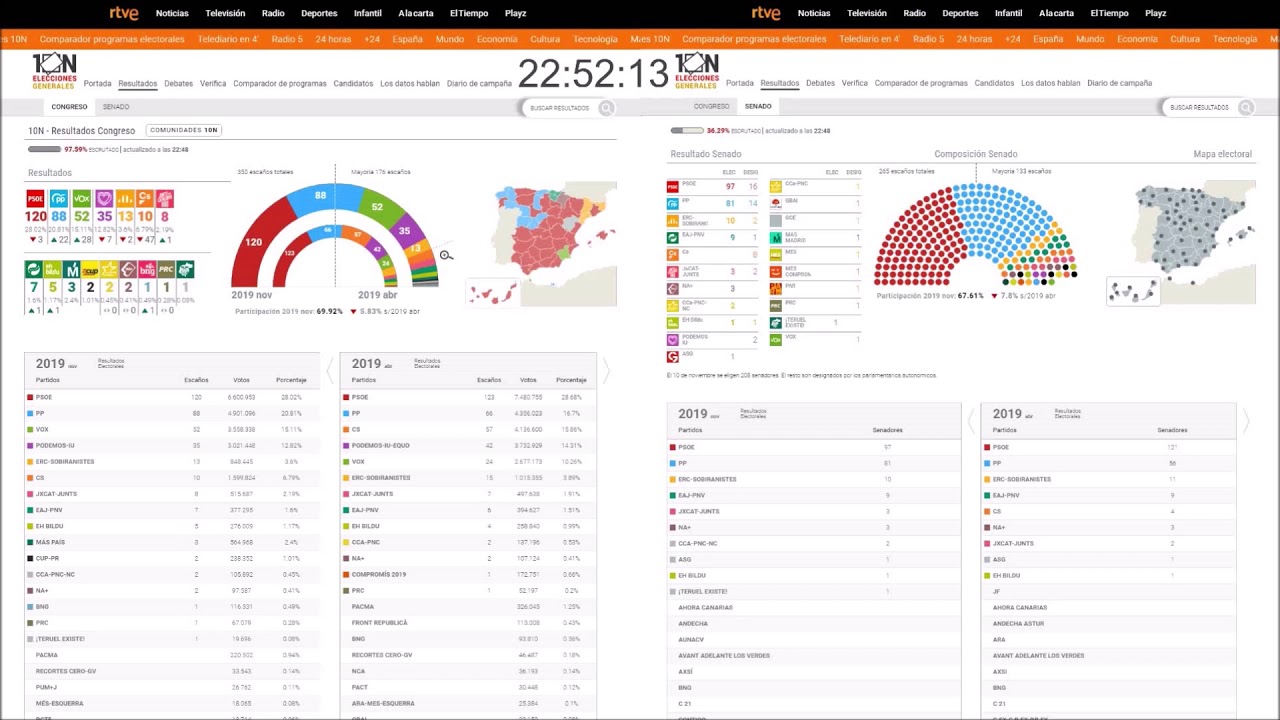Click the EAJ-PNV logo in the Senado results list
1280x720 pixels.
click(673, 238)
